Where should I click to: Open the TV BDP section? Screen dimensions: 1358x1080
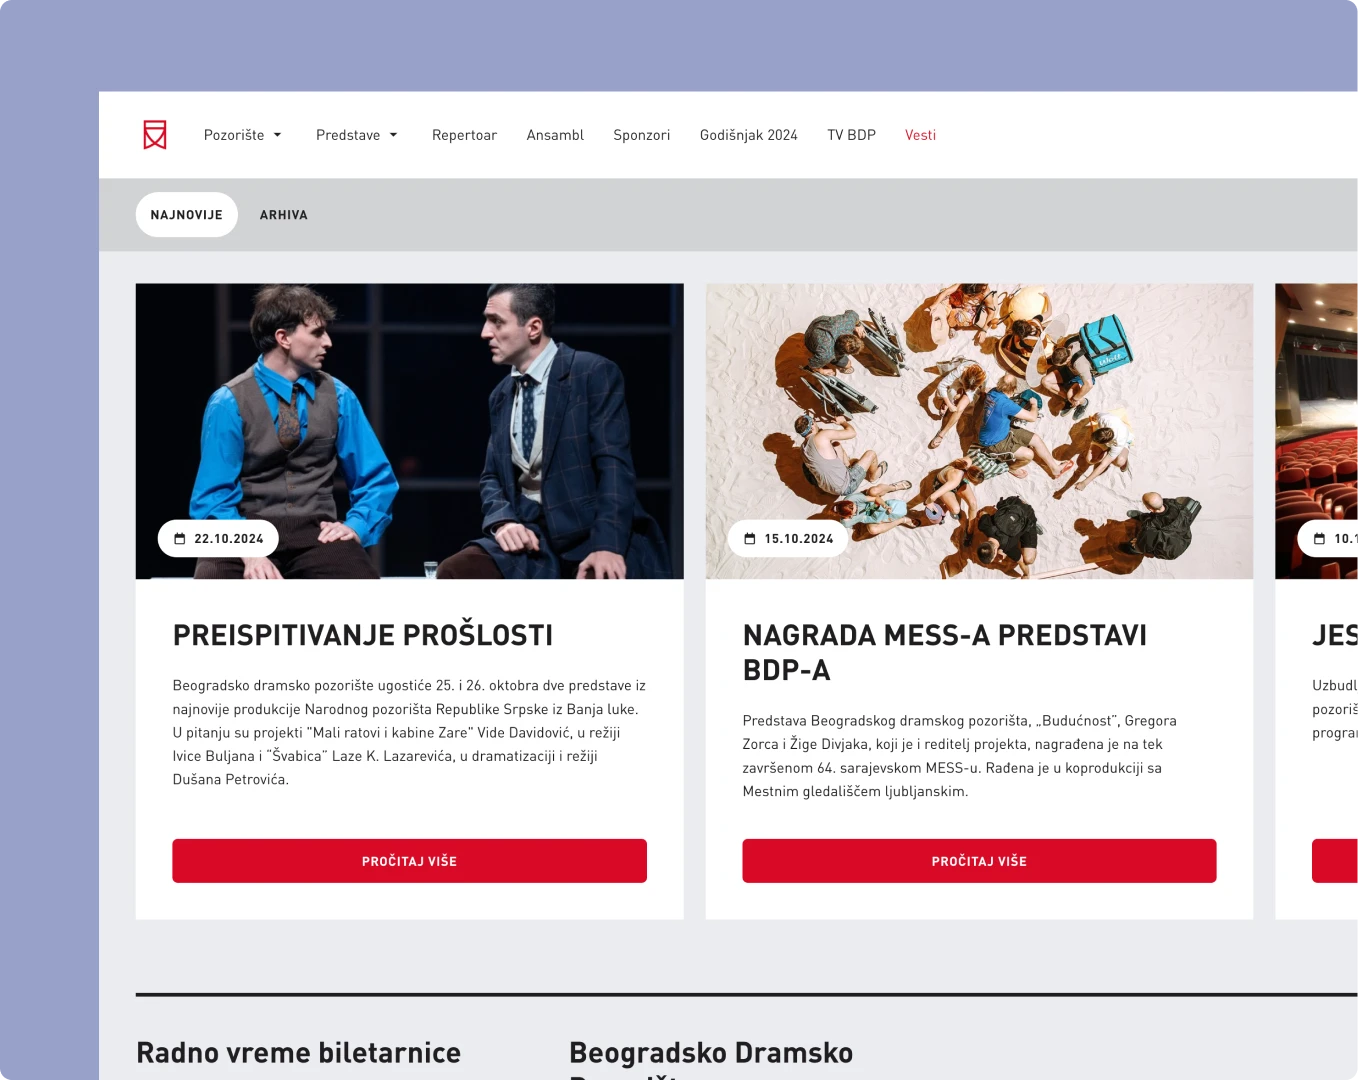[x=851, y=135]
